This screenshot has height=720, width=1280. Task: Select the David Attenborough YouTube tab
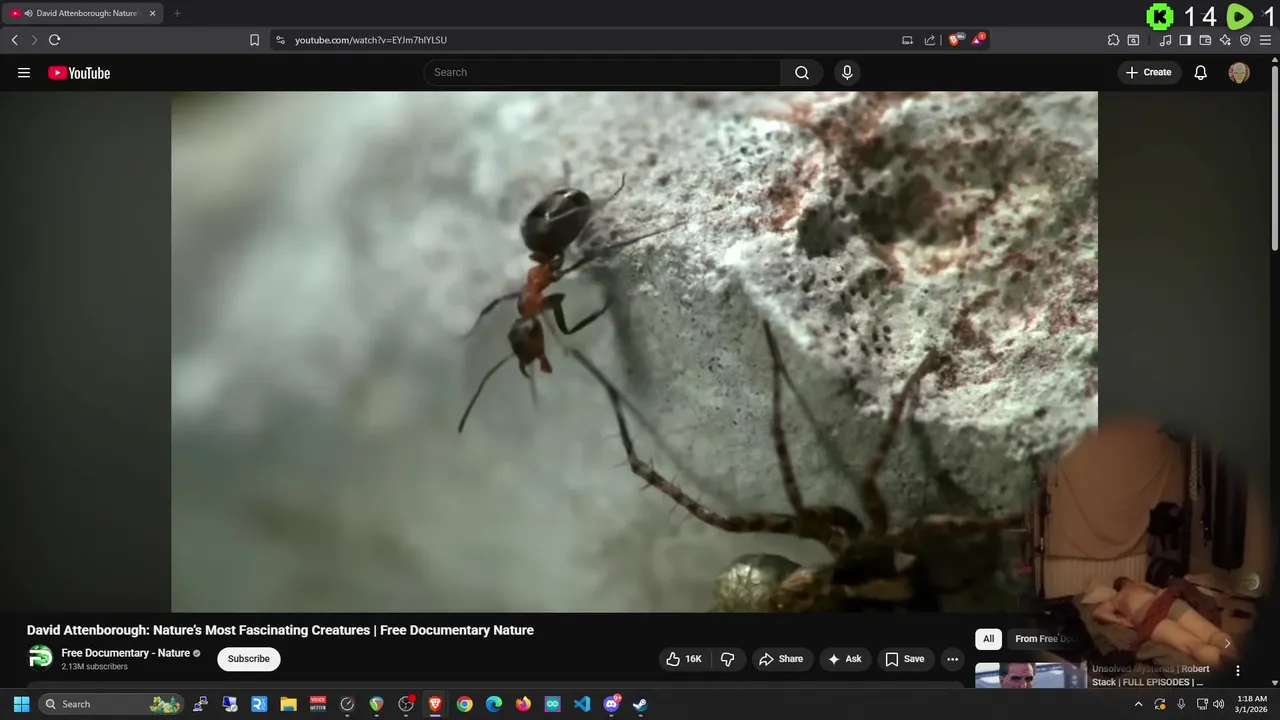(x=82, y=13)
